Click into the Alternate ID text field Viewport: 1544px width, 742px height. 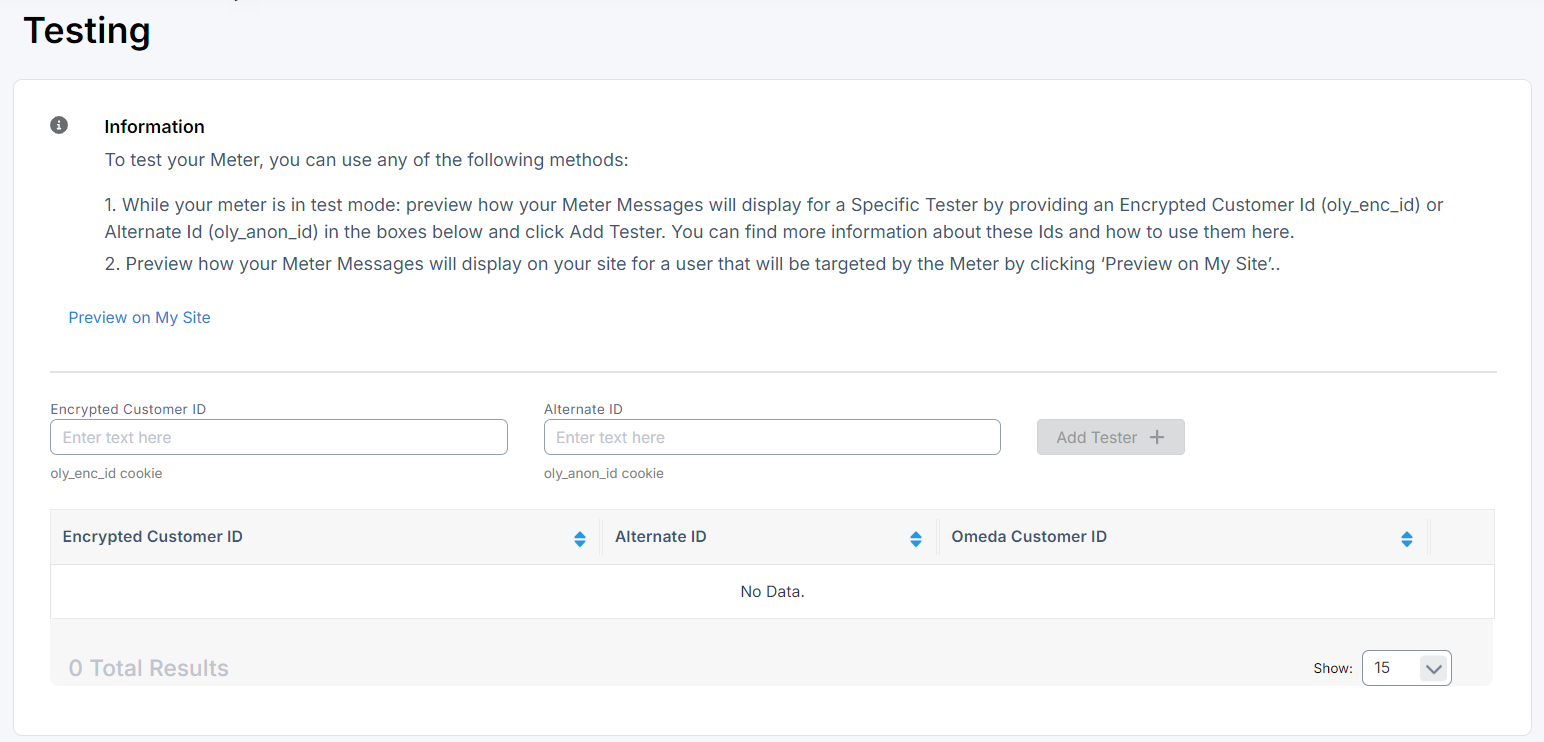coord(772,437)
